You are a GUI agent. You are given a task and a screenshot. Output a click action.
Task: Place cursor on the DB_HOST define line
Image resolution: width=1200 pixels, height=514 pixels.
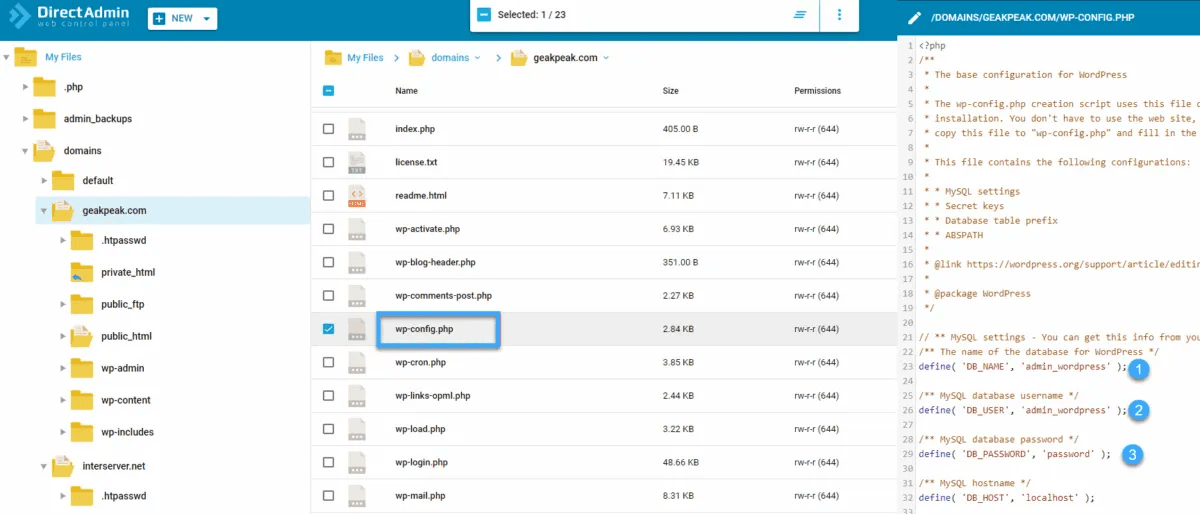(1006, 497)
